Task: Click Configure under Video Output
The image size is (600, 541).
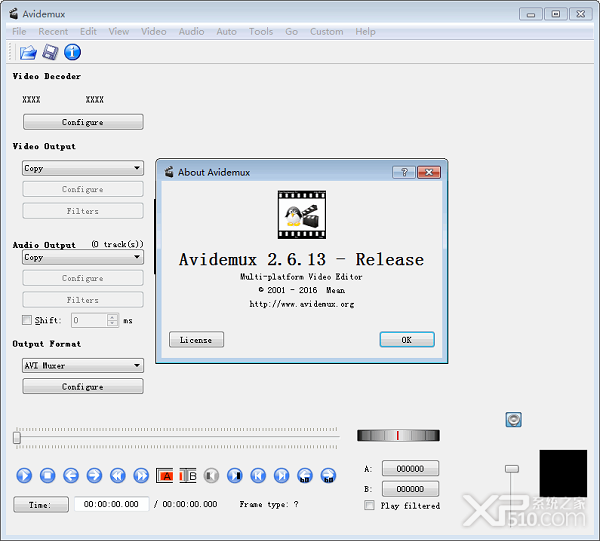Action: pos(83,189)
